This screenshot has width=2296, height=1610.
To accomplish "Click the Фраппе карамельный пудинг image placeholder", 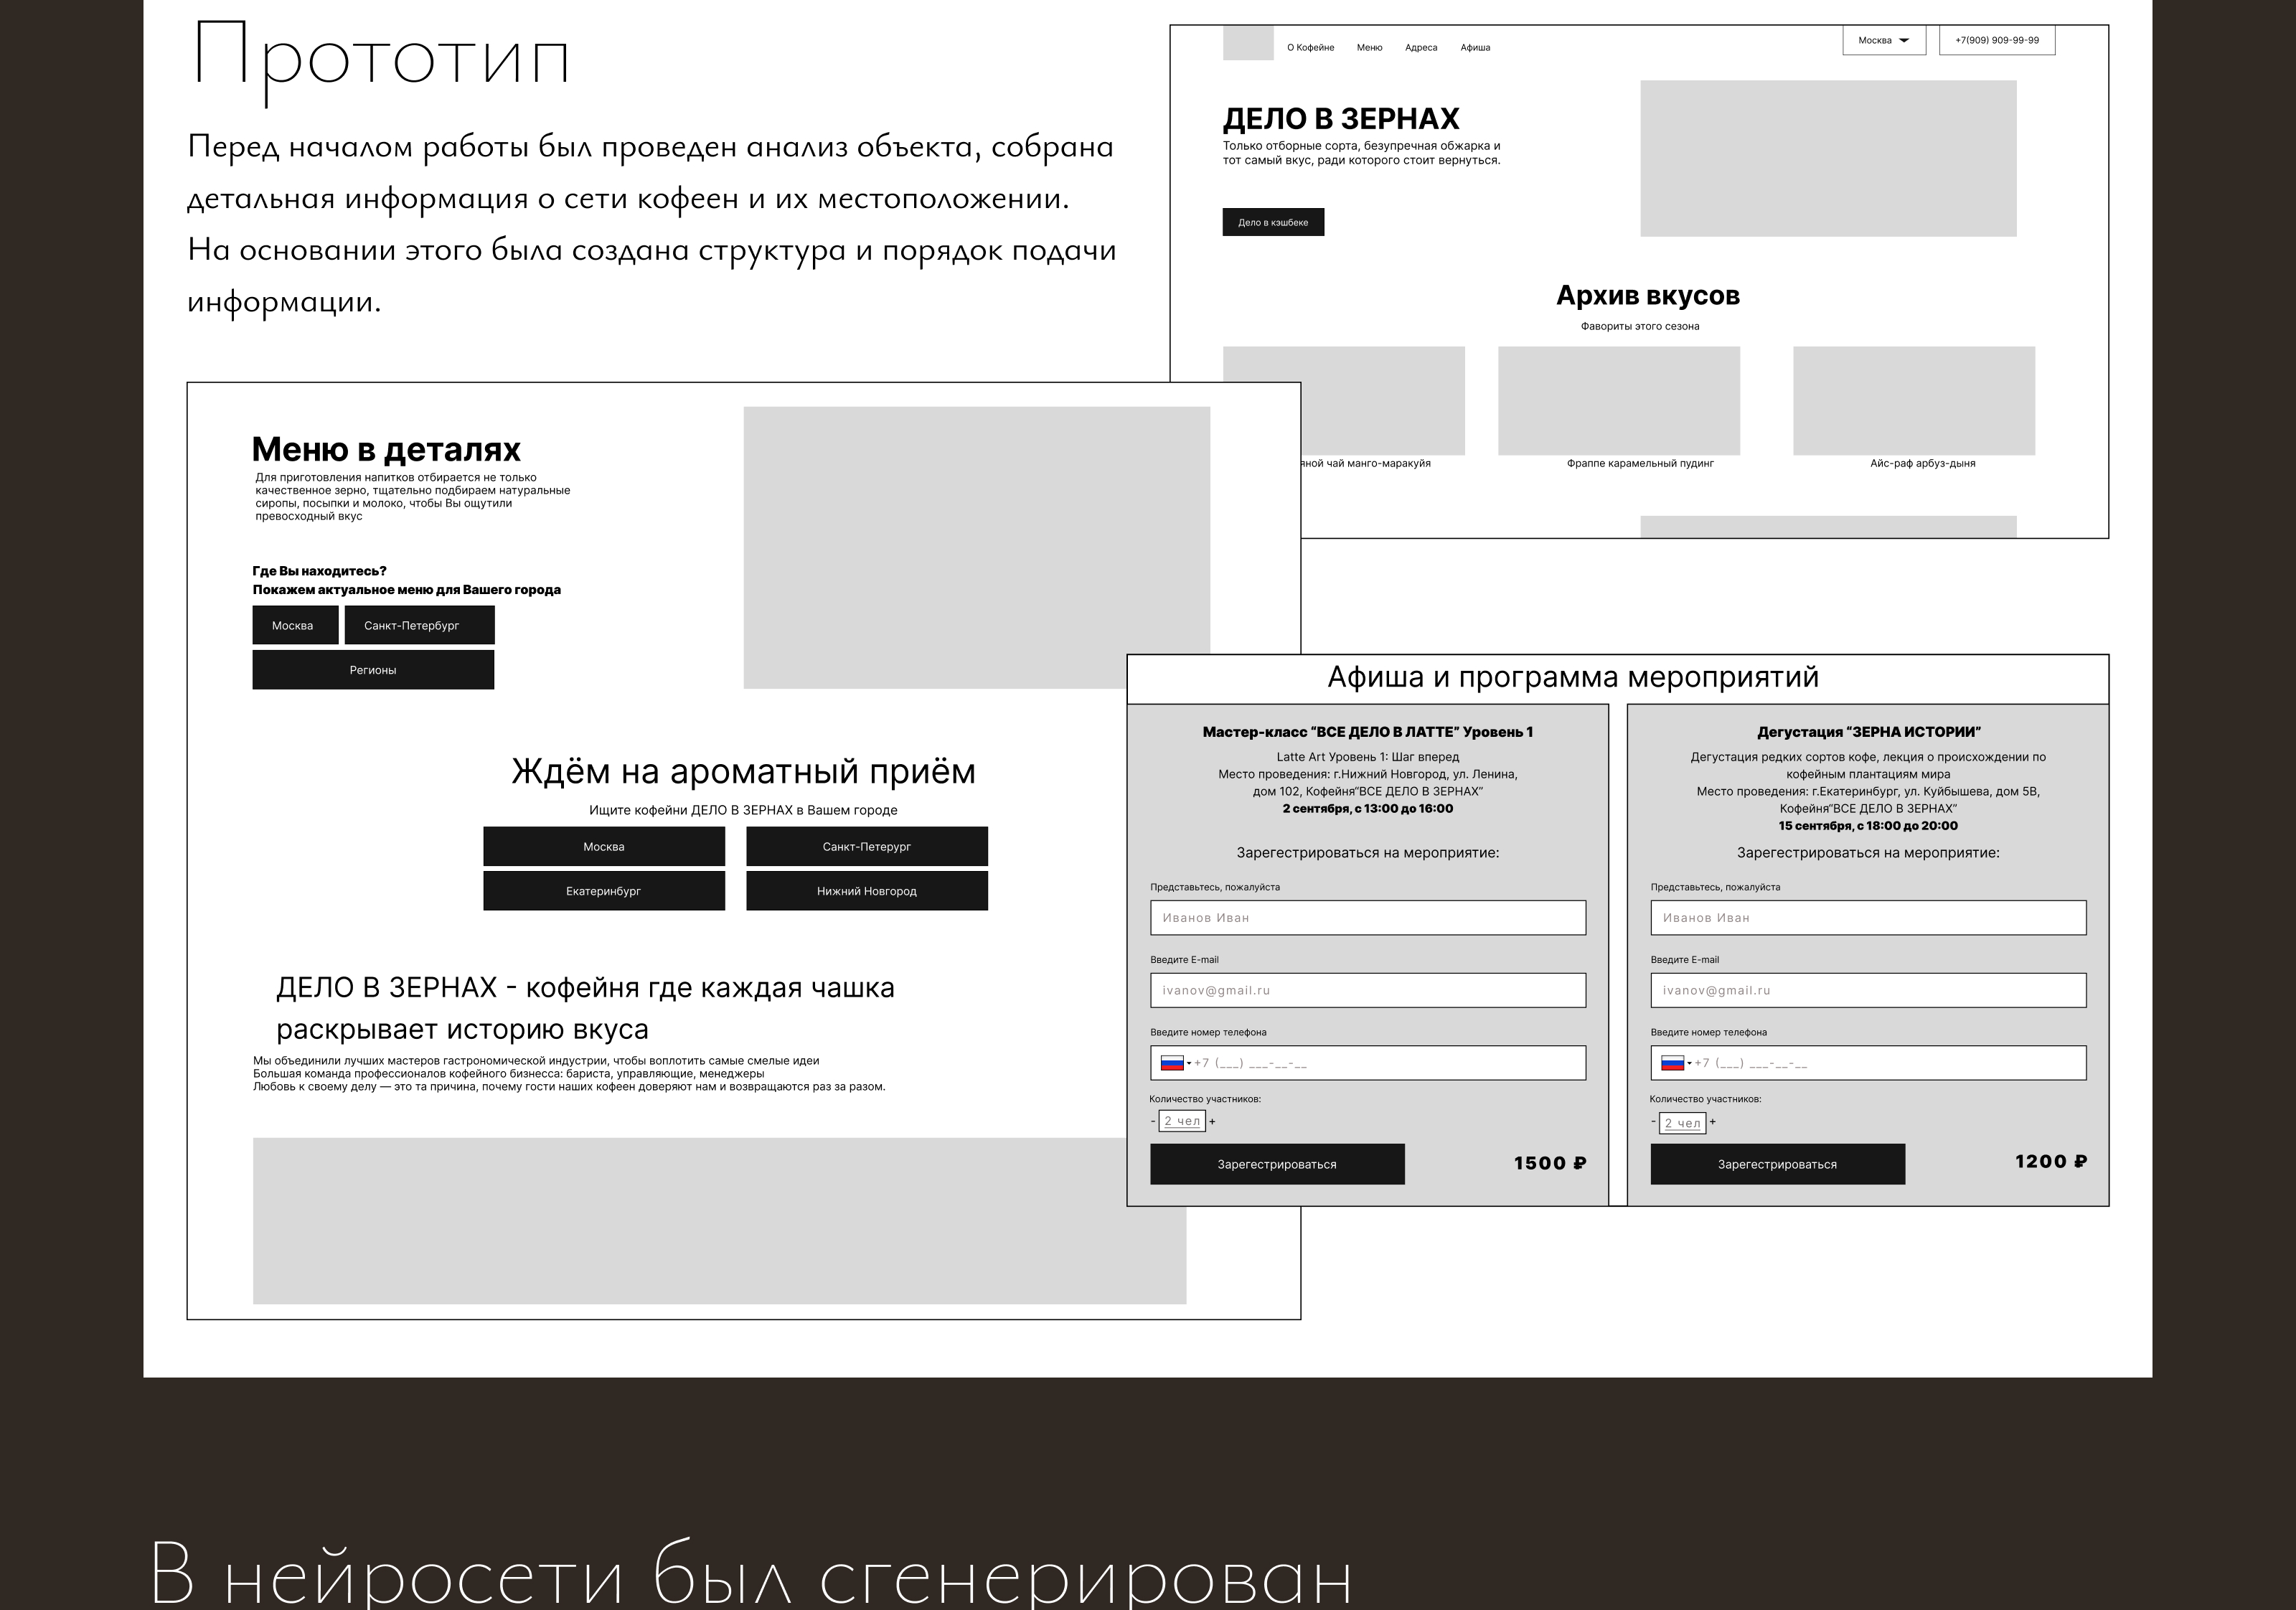I will [x=1619, y=401].
